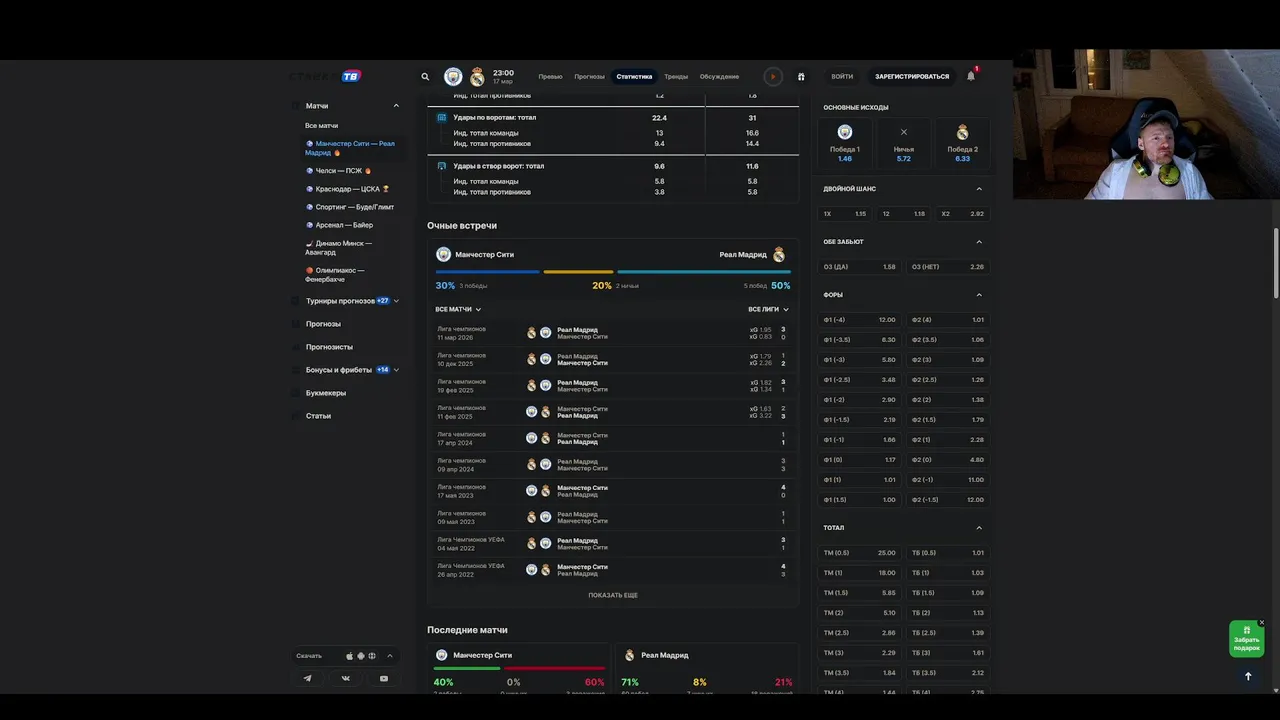
Task: Open Букмекеры in sidebar
Action: [326, 393]
